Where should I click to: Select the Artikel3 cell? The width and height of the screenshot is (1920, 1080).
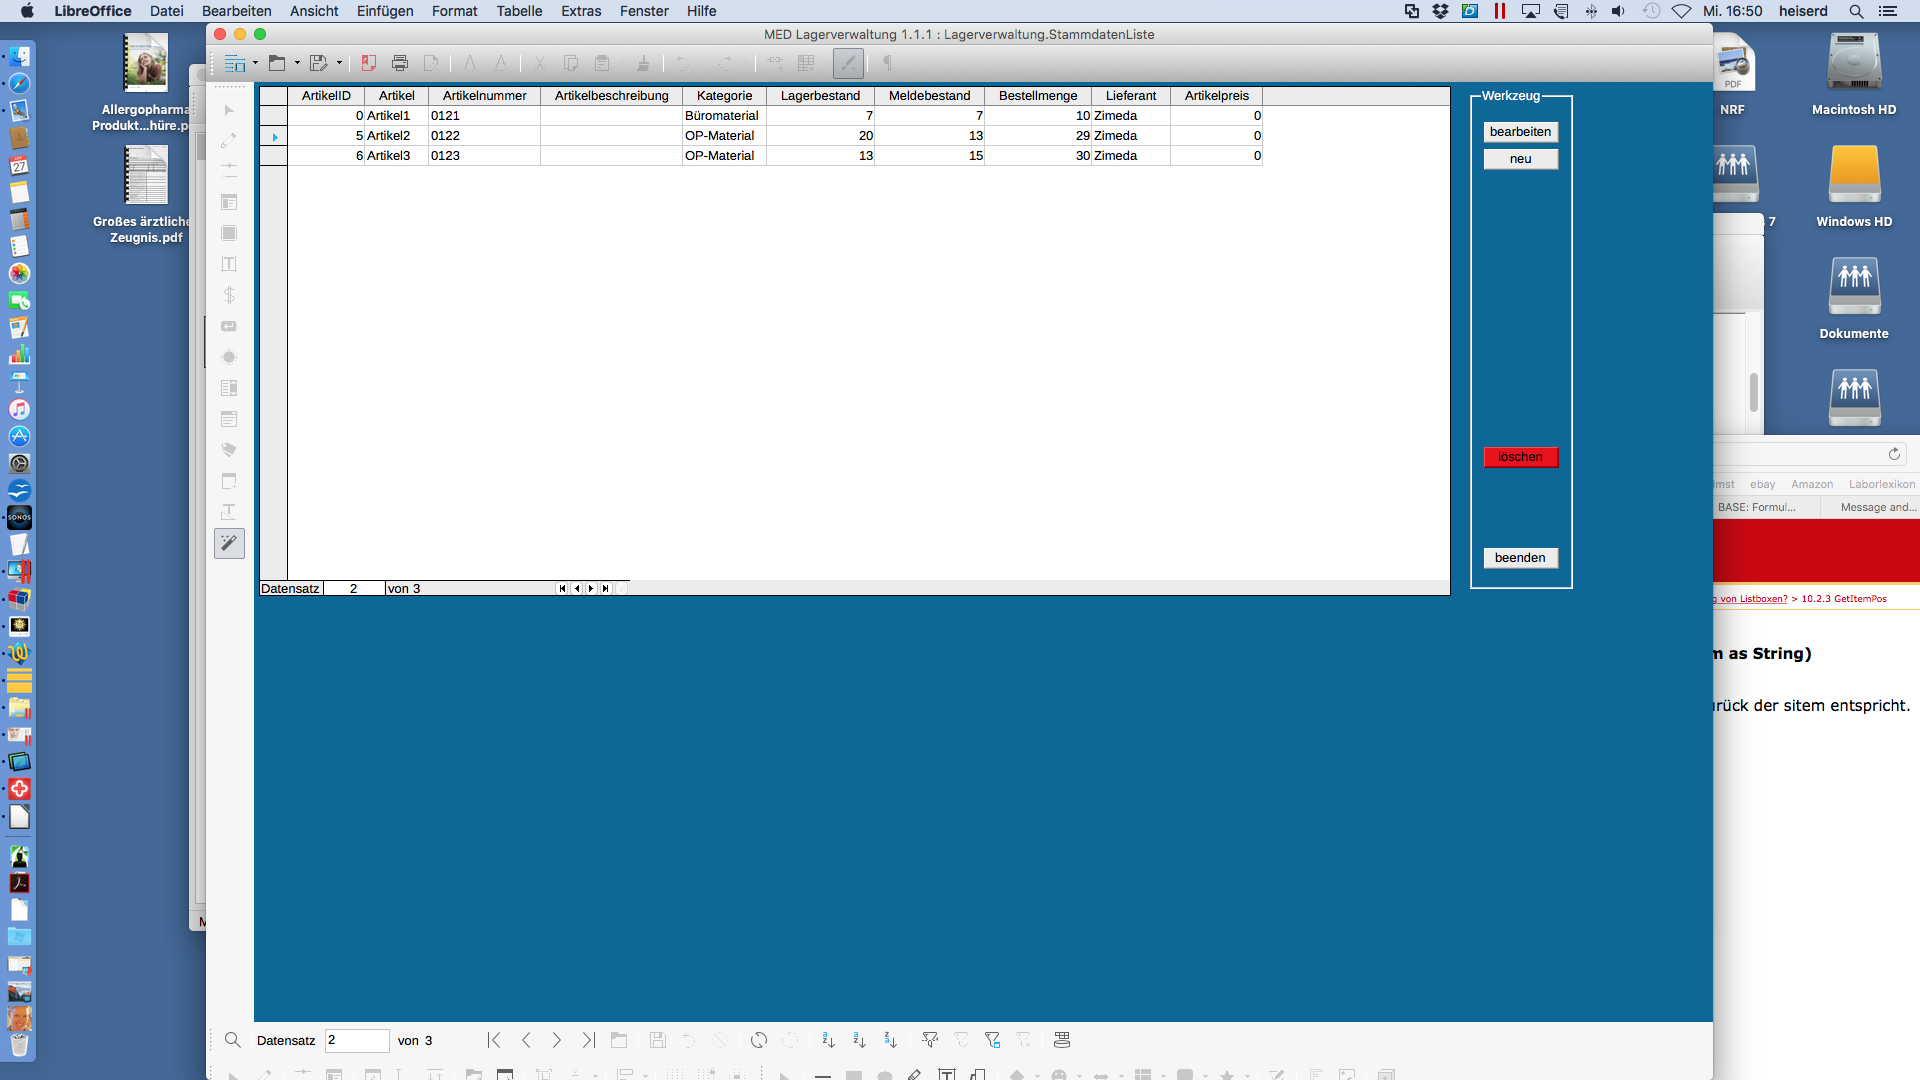[396, 156]
